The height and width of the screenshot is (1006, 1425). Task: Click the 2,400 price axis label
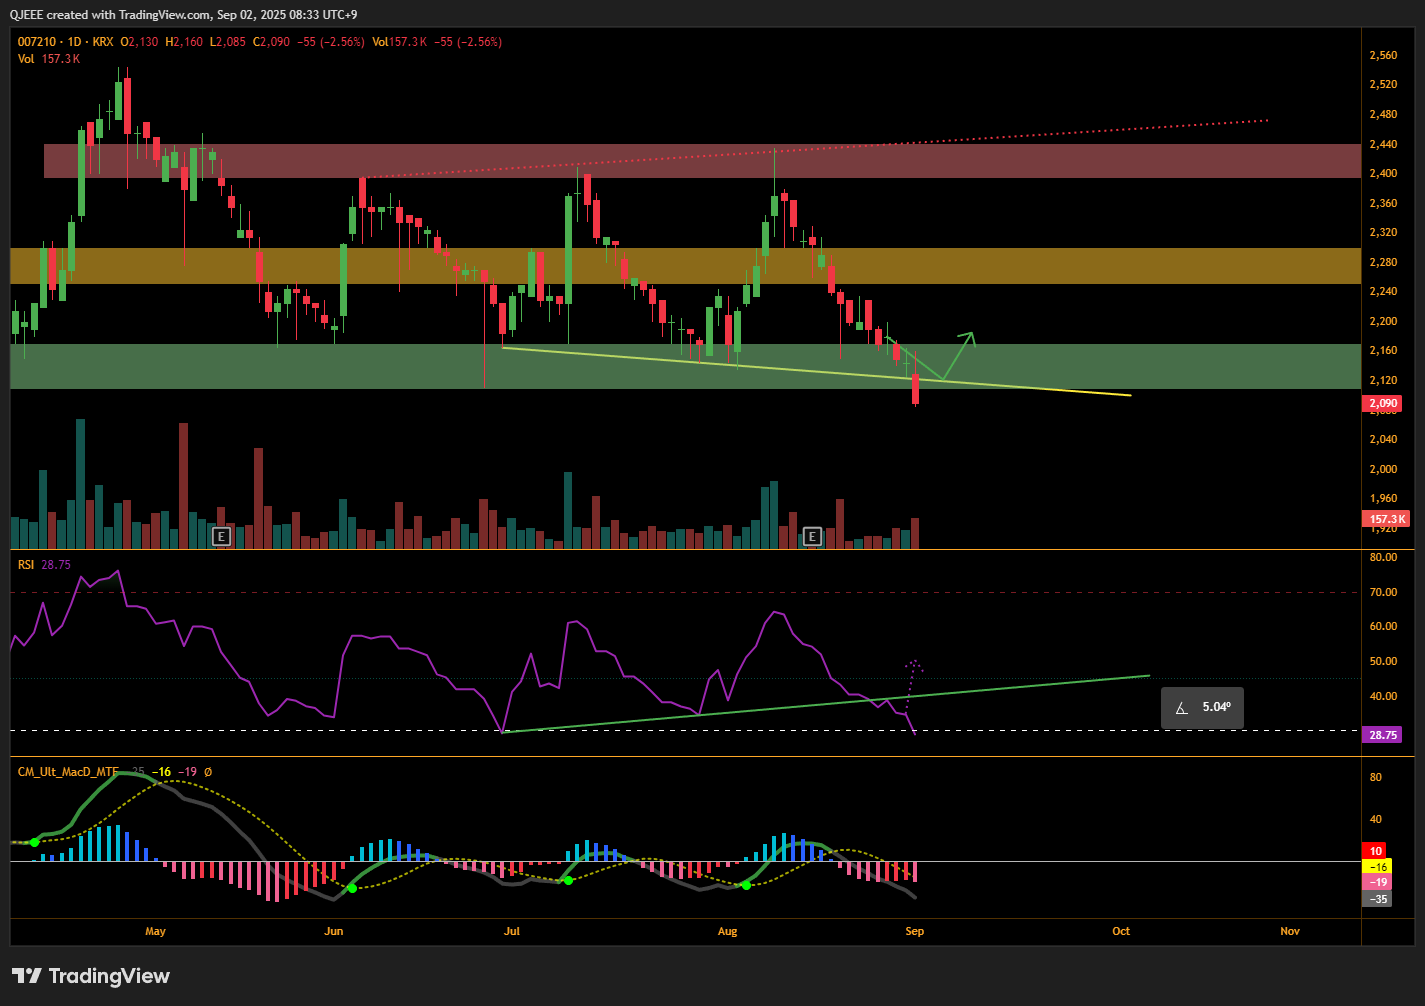click(1383, 174)
